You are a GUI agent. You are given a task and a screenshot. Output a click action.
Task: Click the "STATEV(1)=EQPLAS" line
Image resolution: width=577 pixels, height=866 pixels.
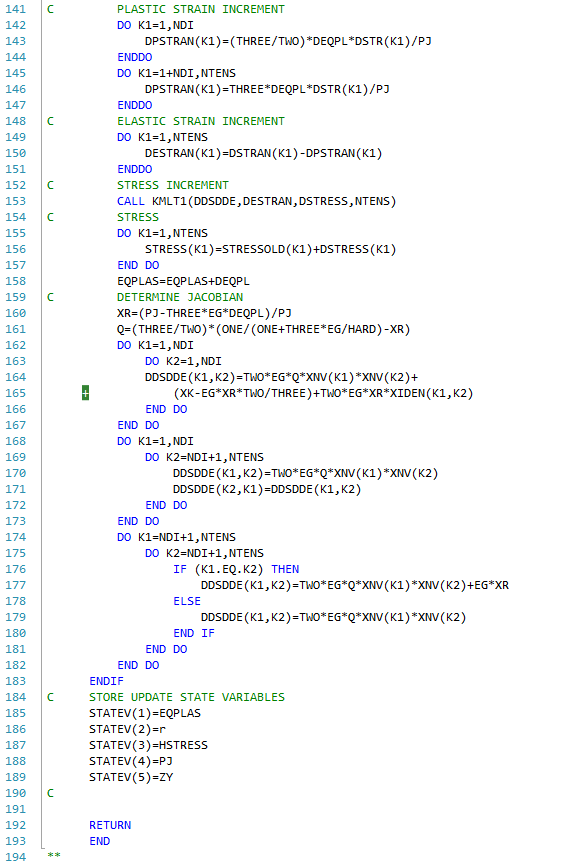coord(145,714)
